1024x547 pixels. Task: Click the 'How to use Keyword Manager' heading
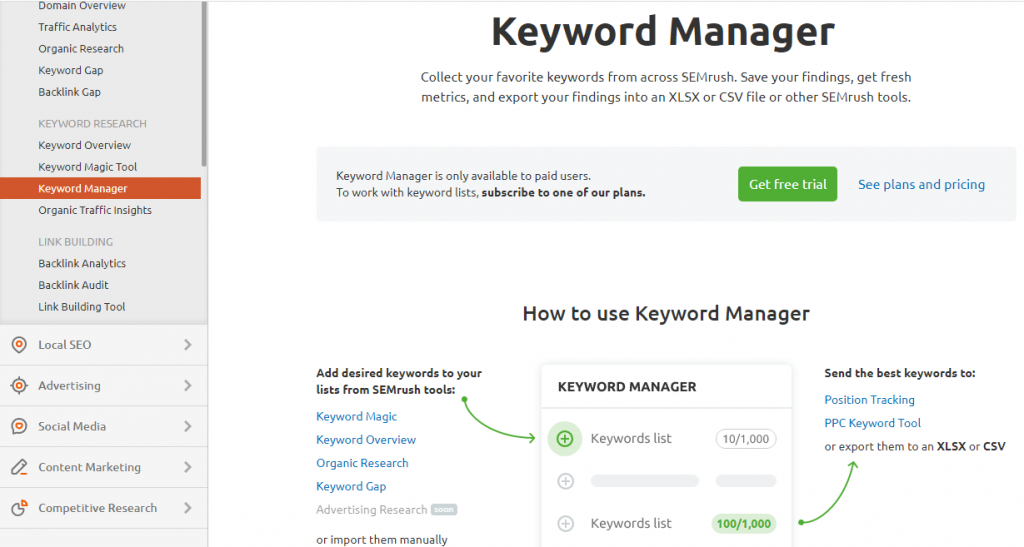pos(666,314)
